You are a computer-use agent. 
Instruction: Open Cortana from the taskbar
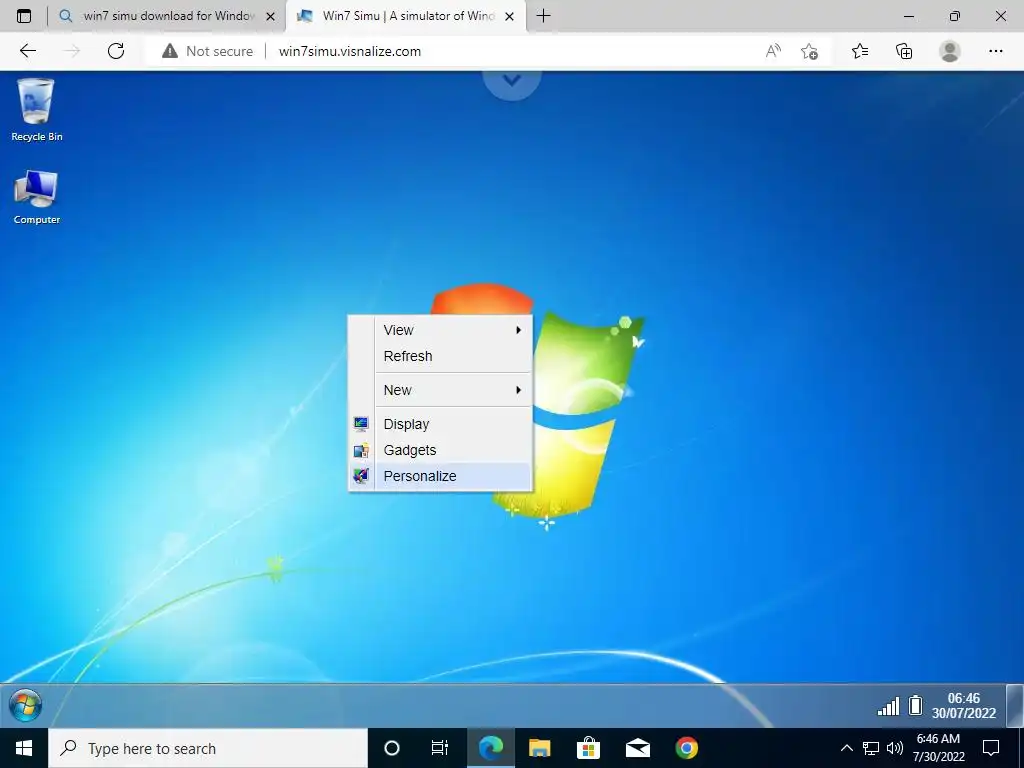(x=392, y=748)
